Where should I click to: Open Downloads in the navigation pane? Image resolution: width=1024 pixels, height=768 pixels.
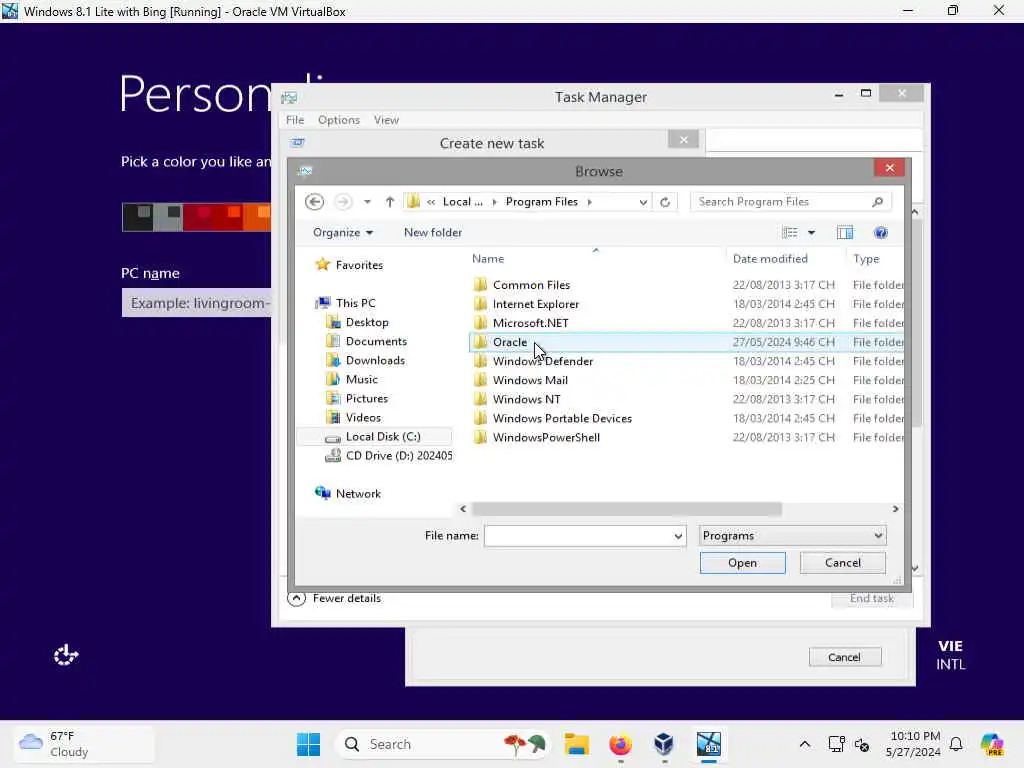(375, 360)
